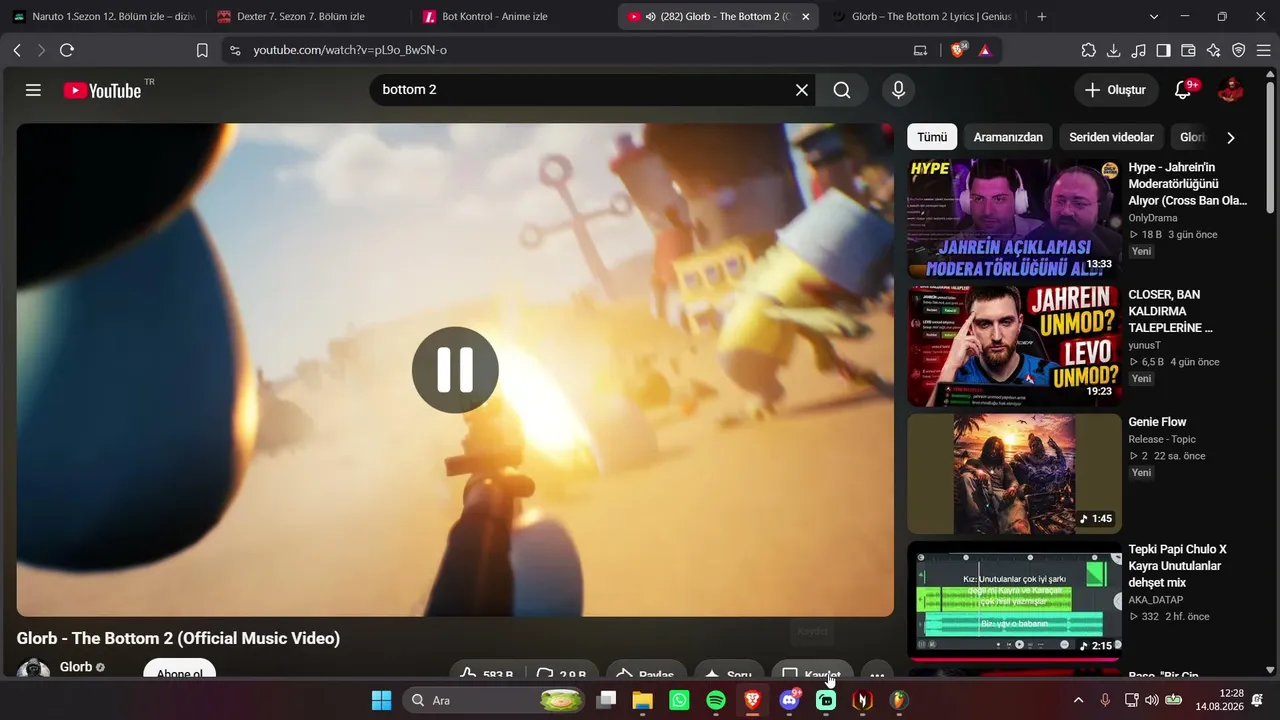Screen dimensions: 1280x720
Task: Open WhatsApp from the taskbar
Action: 680,700
